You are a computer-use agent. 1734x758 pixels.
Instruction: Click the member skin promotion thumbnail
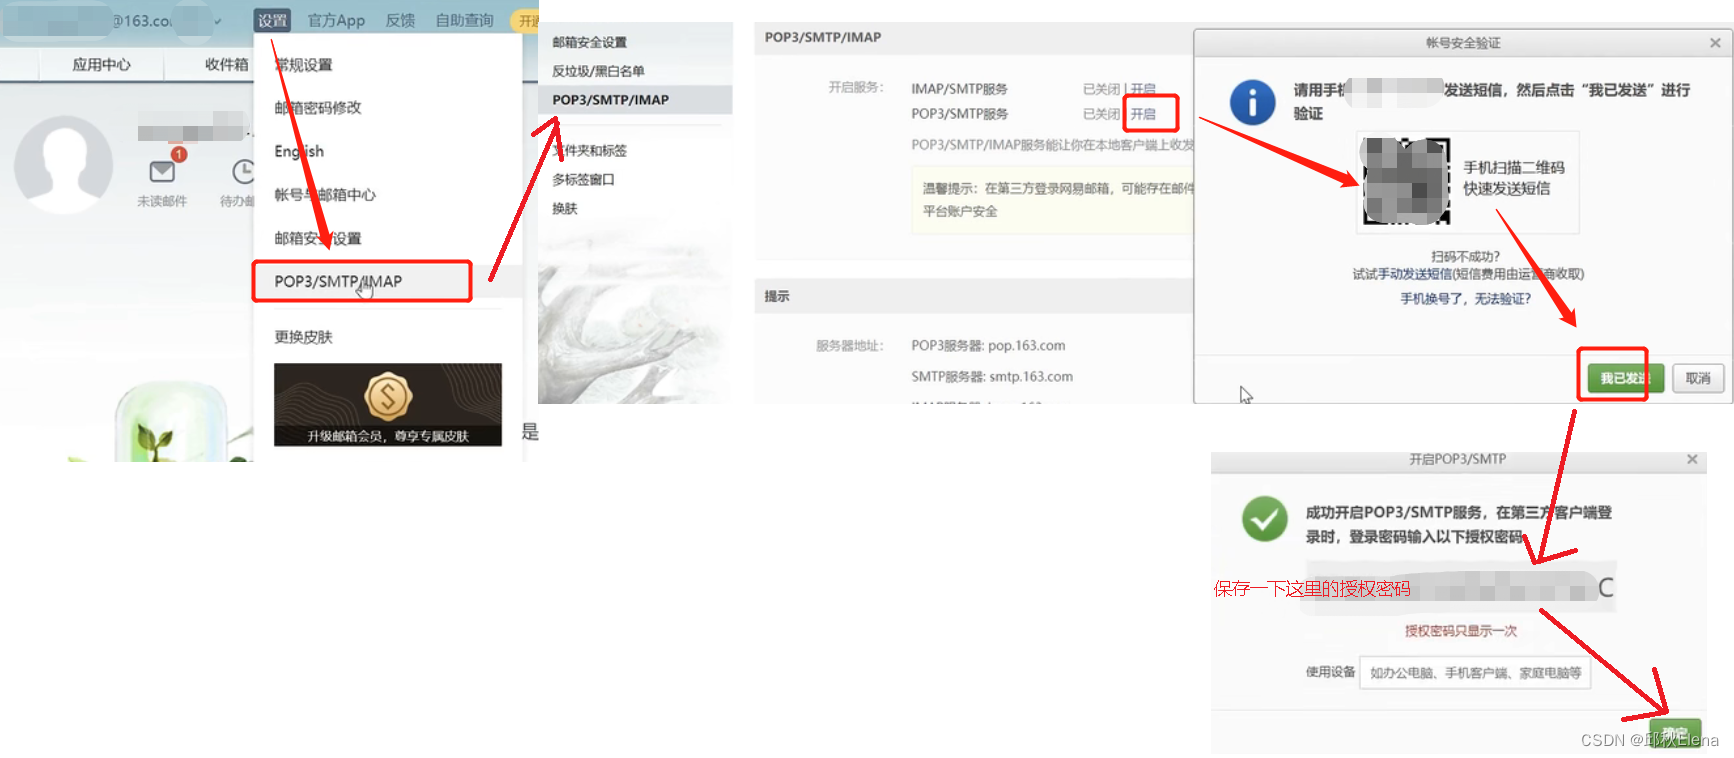pyautogui.click(x=388, y=404)
